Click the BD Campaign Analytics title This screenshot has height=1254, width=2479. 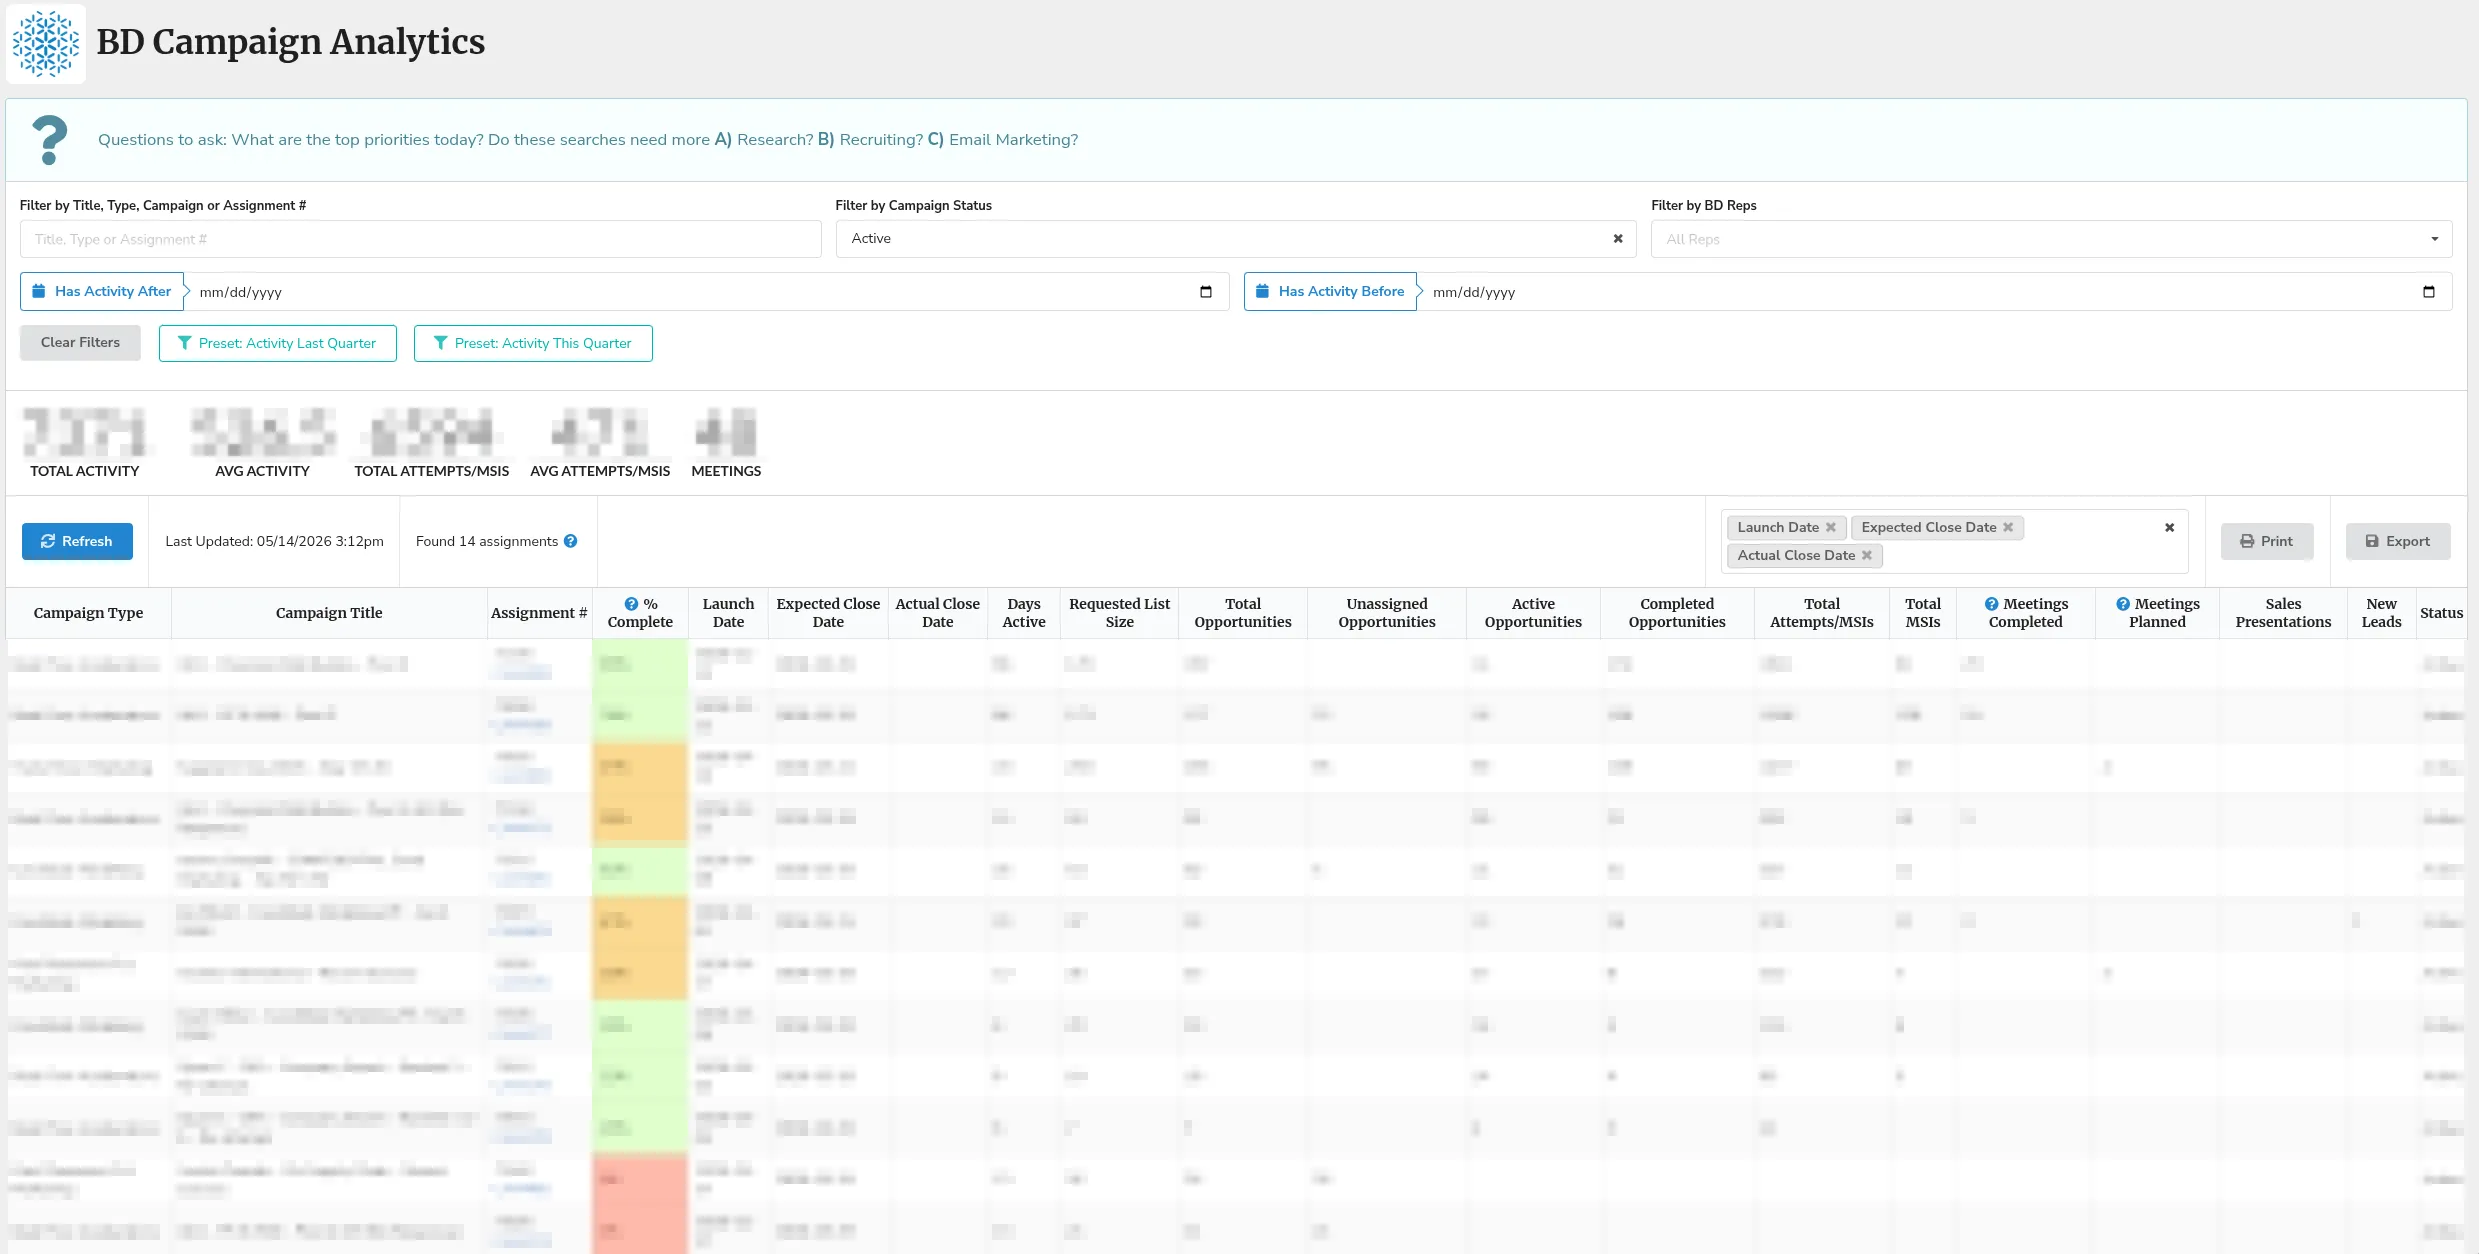[x=290, y=42]
